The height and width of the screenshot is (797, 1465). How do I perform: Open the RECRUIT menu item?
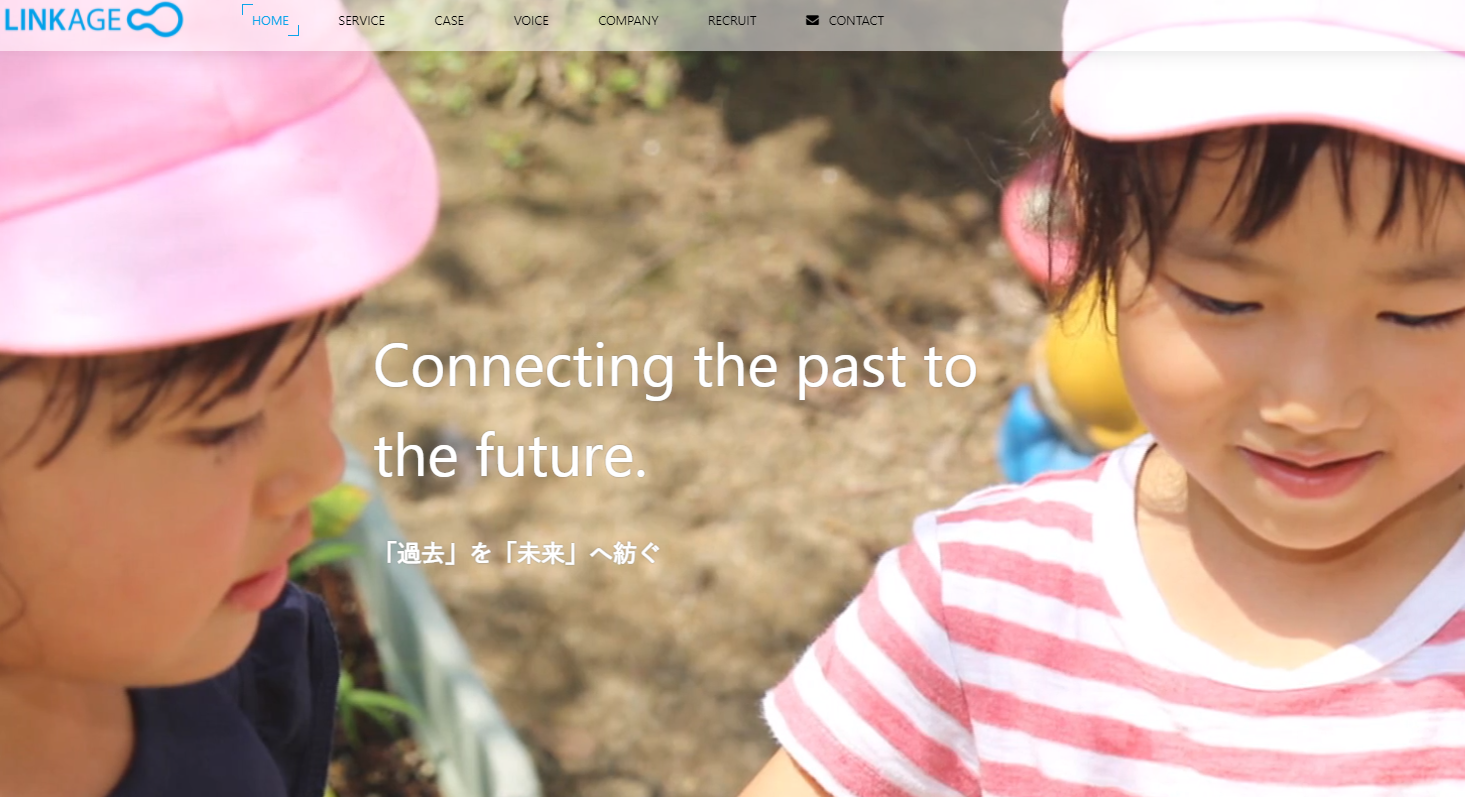pyautogui.click(x=732, y=20)
